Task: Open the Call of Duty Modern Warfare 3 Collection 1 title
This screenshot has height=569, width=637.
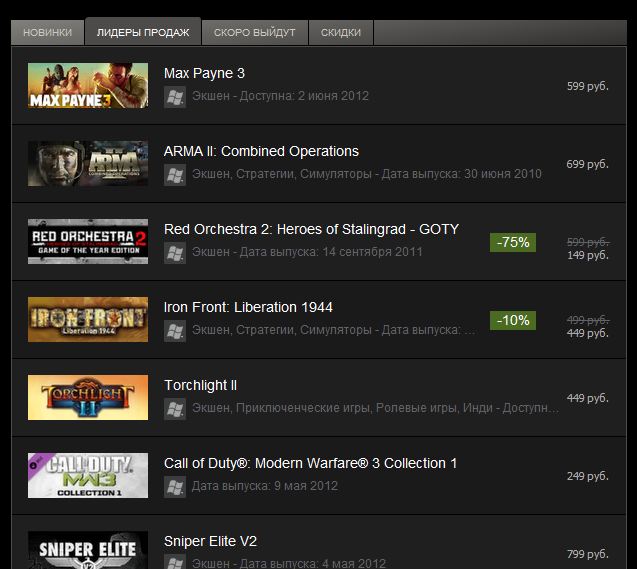Action: (310, 463)
